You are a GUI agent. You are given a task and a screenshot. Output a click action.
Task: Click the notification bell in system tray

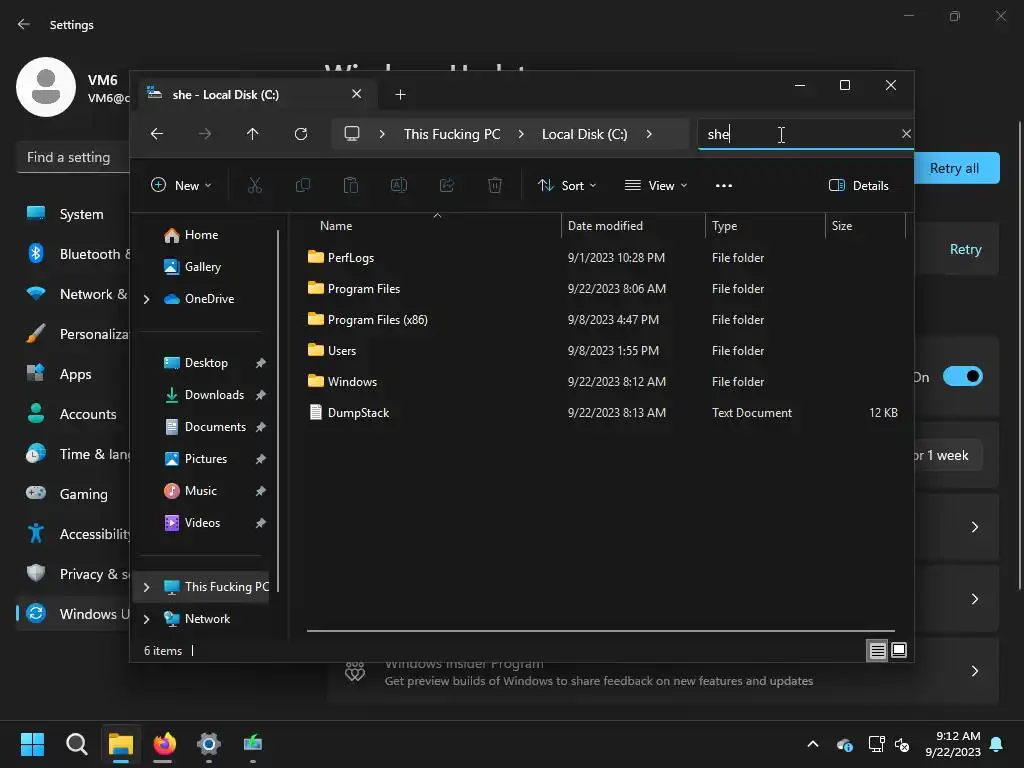pyautogui.click(x=997, y=744)
